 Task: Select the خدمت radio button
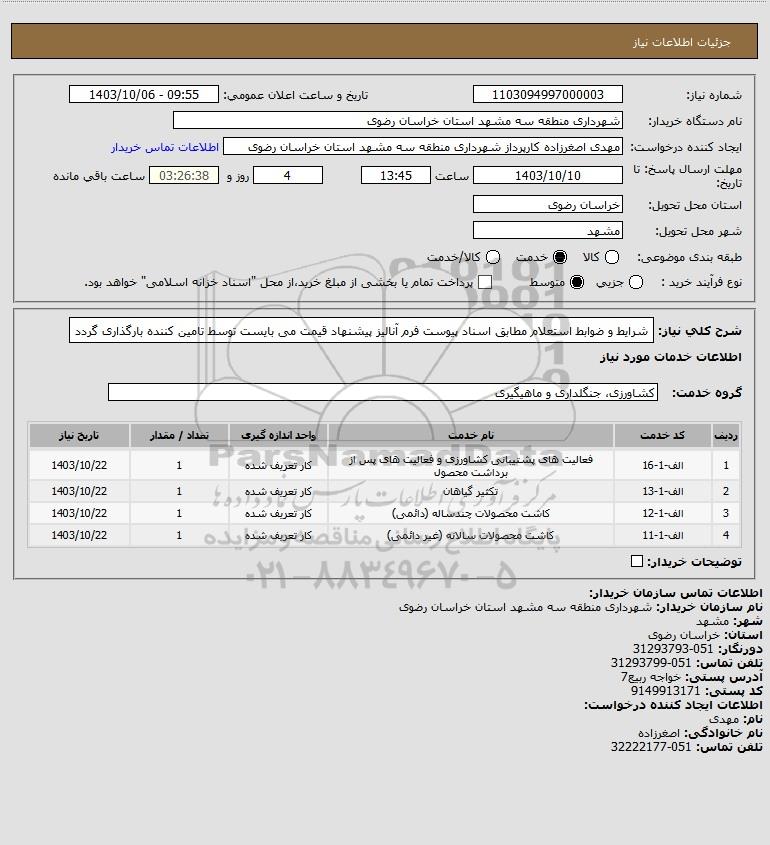click(560, 257)
